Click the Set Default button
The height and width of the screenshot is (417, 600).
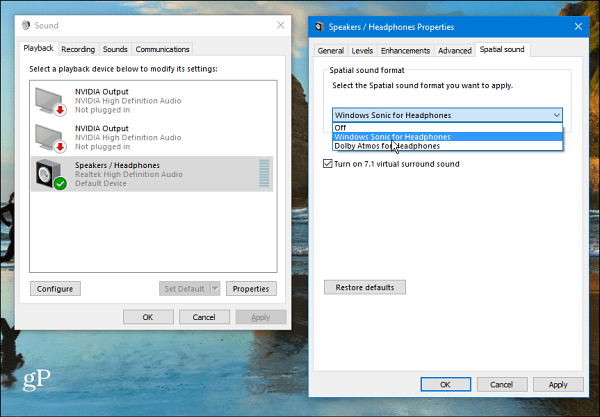click(185, 289)
